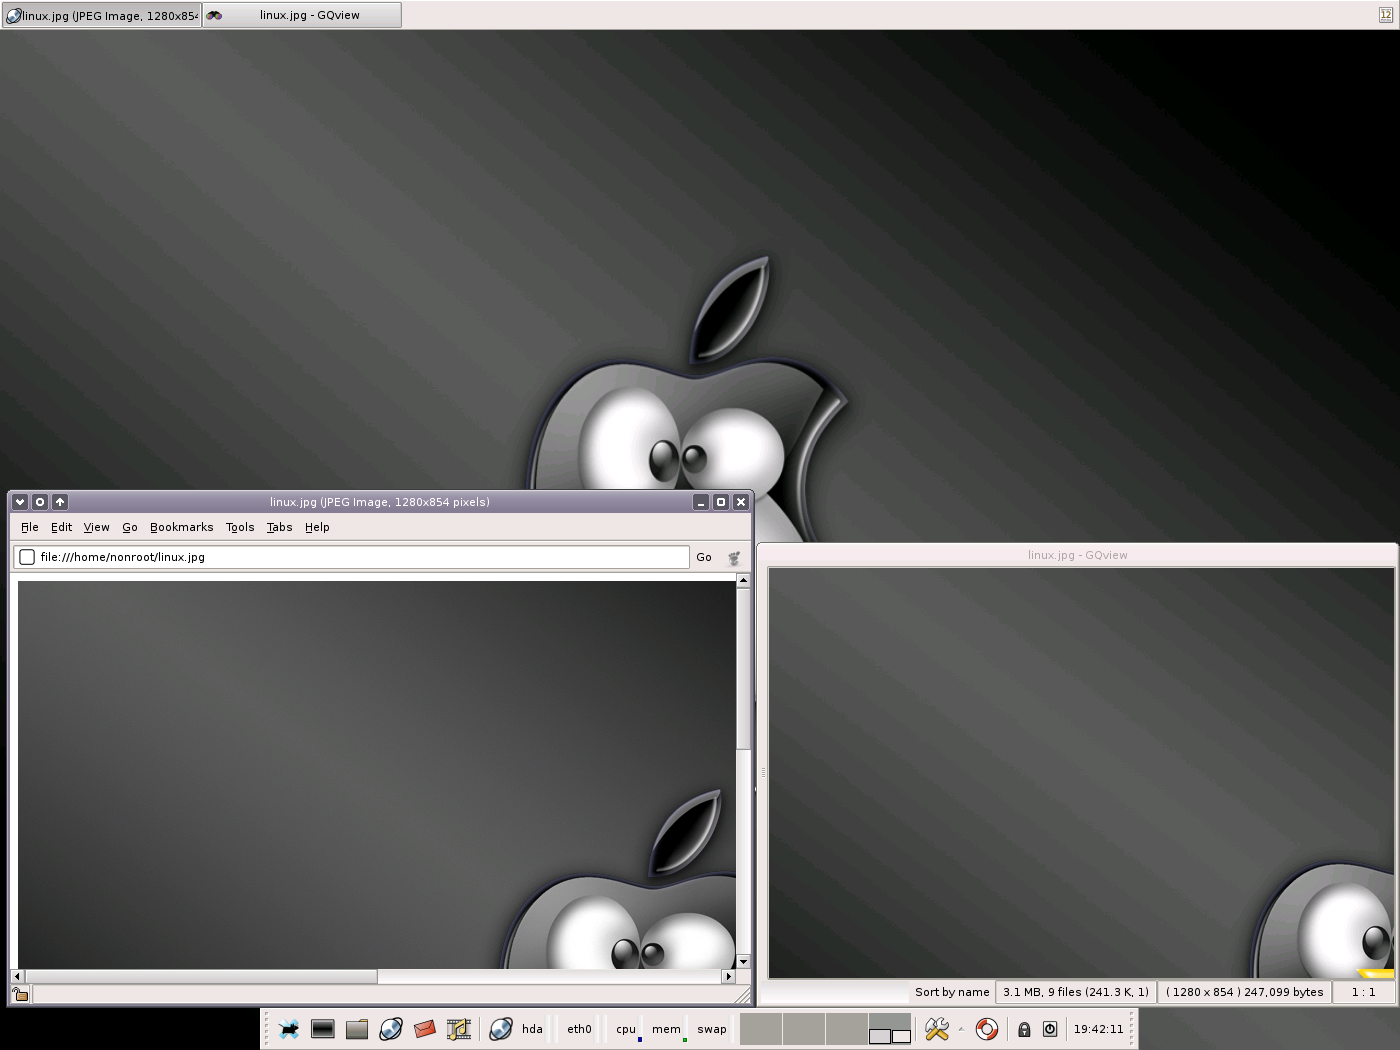Click the lifebuoy help icon
Image resolution: width=1400 pixels, height=1050 pixels.
pos(987,1029)
